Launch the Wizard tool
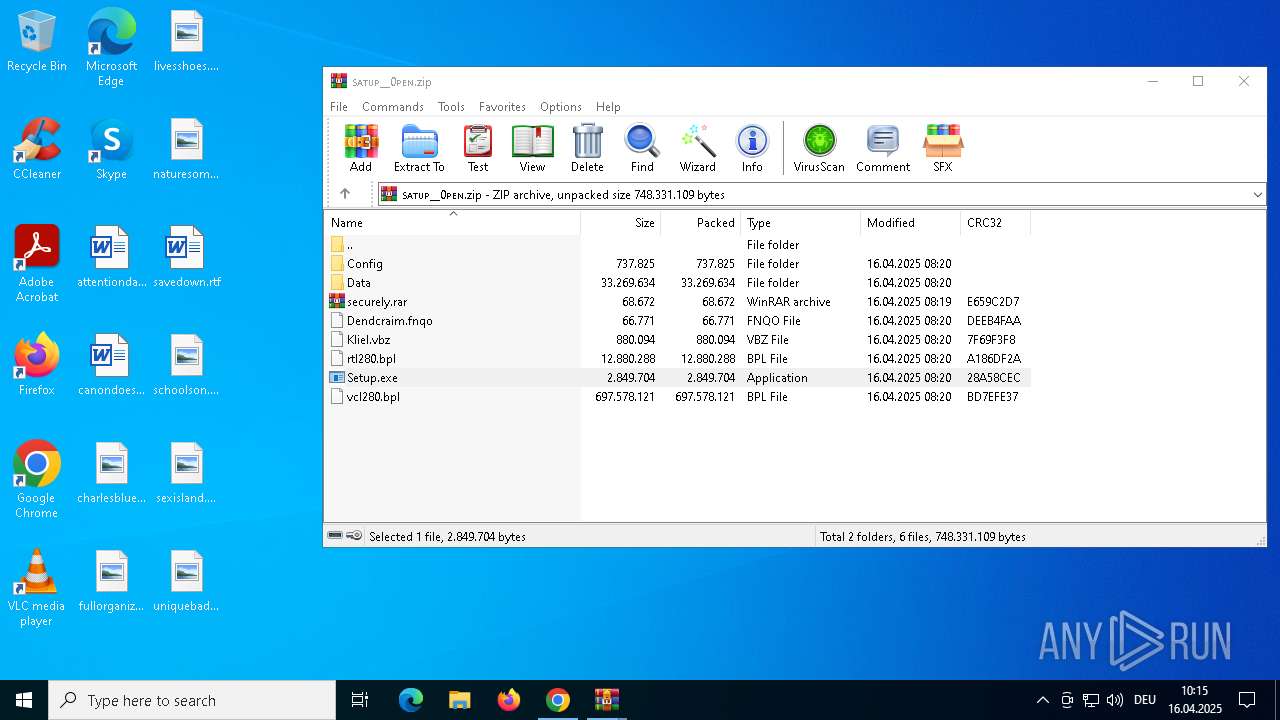1280x720 pixels. pyautogui.click(x=697, y=148)
